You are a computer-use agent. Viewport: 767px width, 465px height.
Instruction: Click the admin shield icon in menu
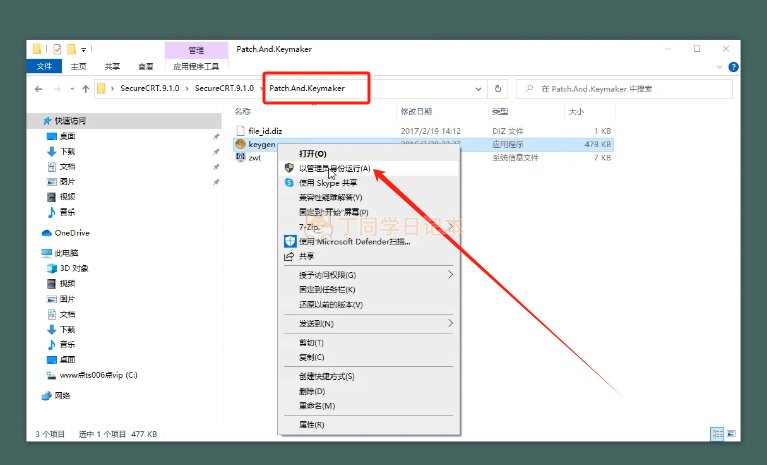point(289,168)
